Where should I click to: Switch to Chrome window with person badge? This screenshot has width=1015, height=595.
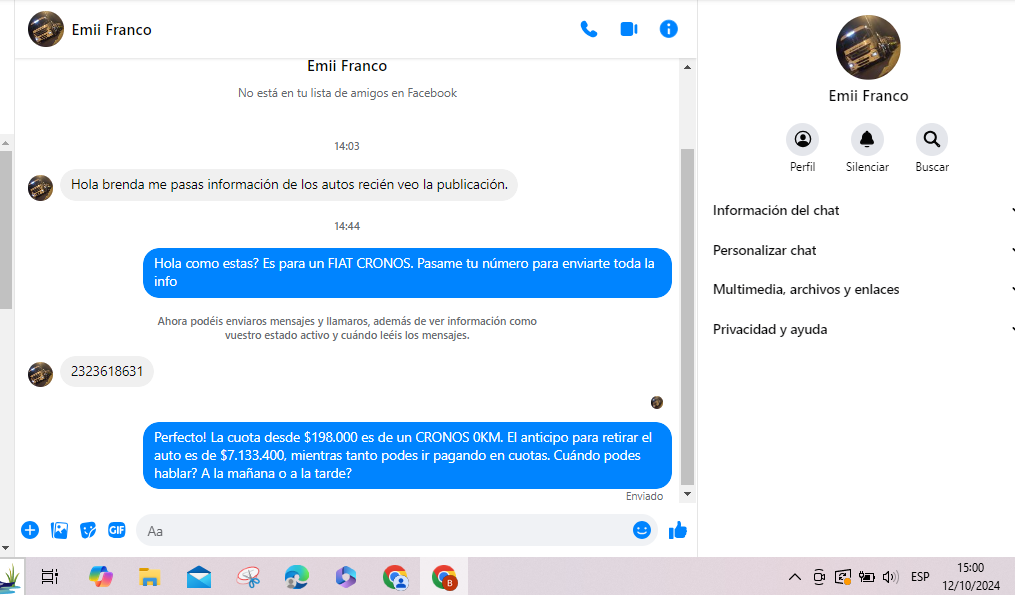[x=395, y=576]
